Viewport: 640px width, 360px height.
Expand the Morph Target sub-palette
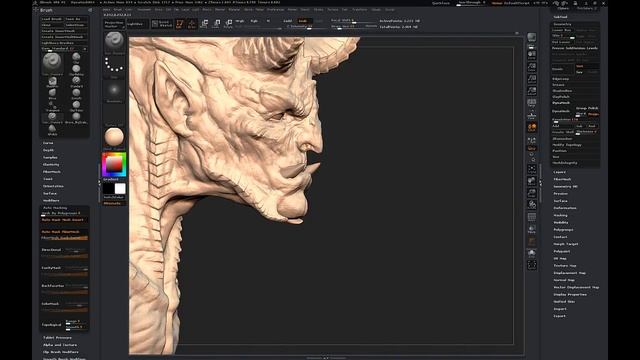point(566,244)
